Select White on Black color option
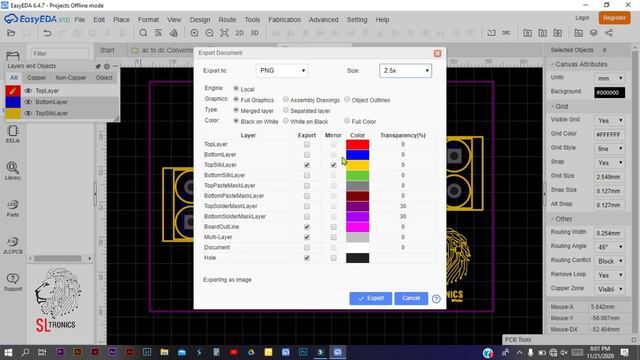Screen dimensions: 640x360 [286, 121]
